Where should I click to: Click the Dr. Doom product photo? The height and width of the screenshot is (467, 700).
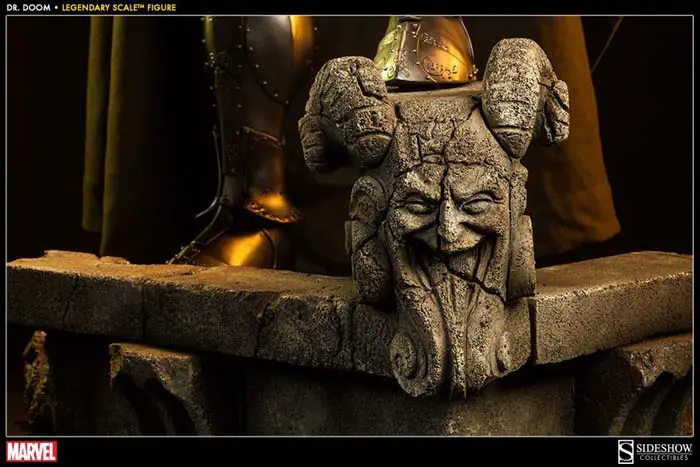coord(350,226)
